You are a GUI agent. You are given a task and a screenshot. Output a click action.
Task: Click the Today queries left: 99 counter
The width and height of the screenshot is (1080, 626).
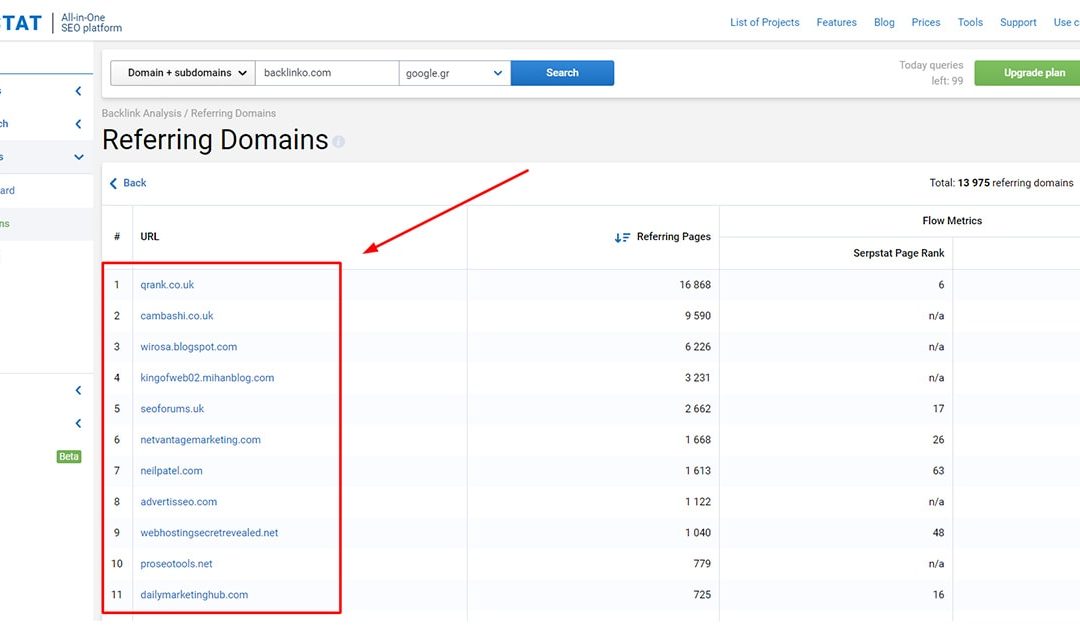point(931,73)
